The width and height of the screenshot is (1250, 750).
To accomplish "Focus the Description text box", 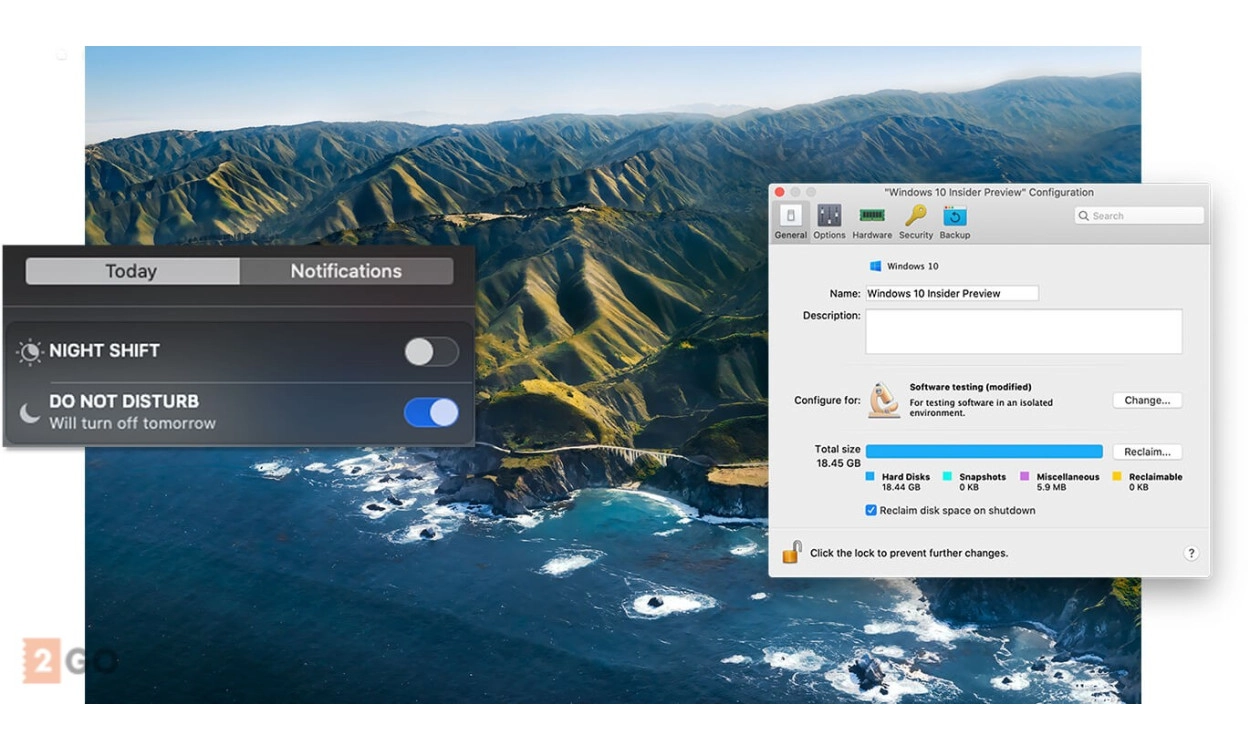I will [x=1023, y=331].
